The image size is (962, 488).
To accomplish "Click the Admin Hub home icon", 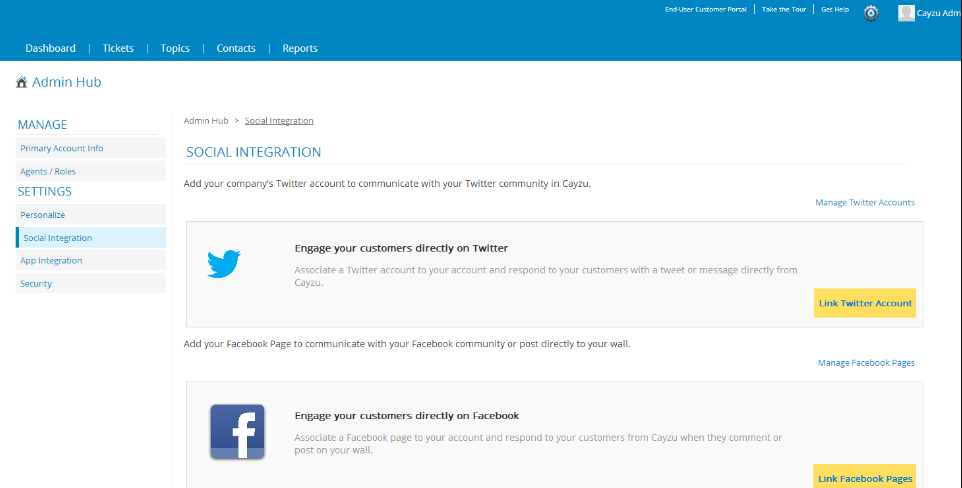I will click(x=22, y=83).
